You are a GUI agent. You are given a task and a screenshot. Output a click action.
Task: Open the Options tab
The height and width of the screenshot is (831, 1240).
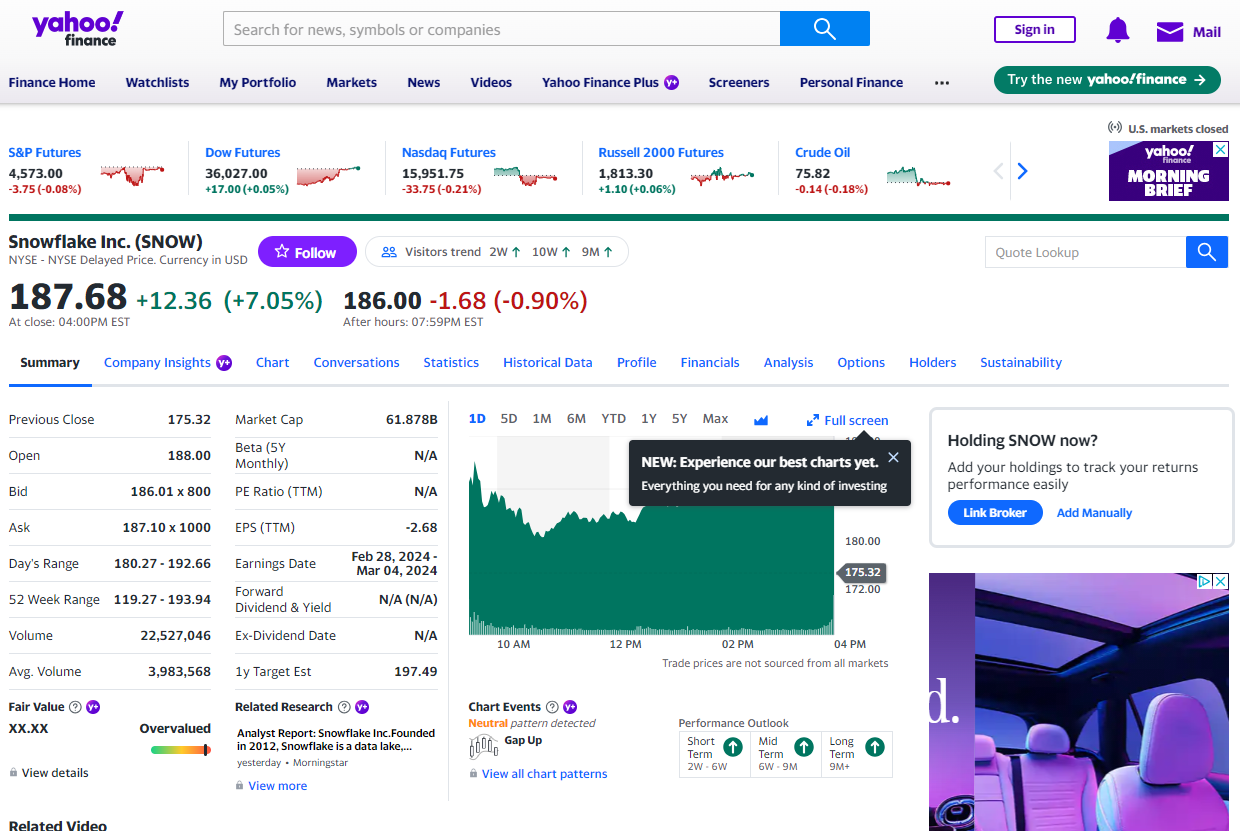(x=861, y=363)
